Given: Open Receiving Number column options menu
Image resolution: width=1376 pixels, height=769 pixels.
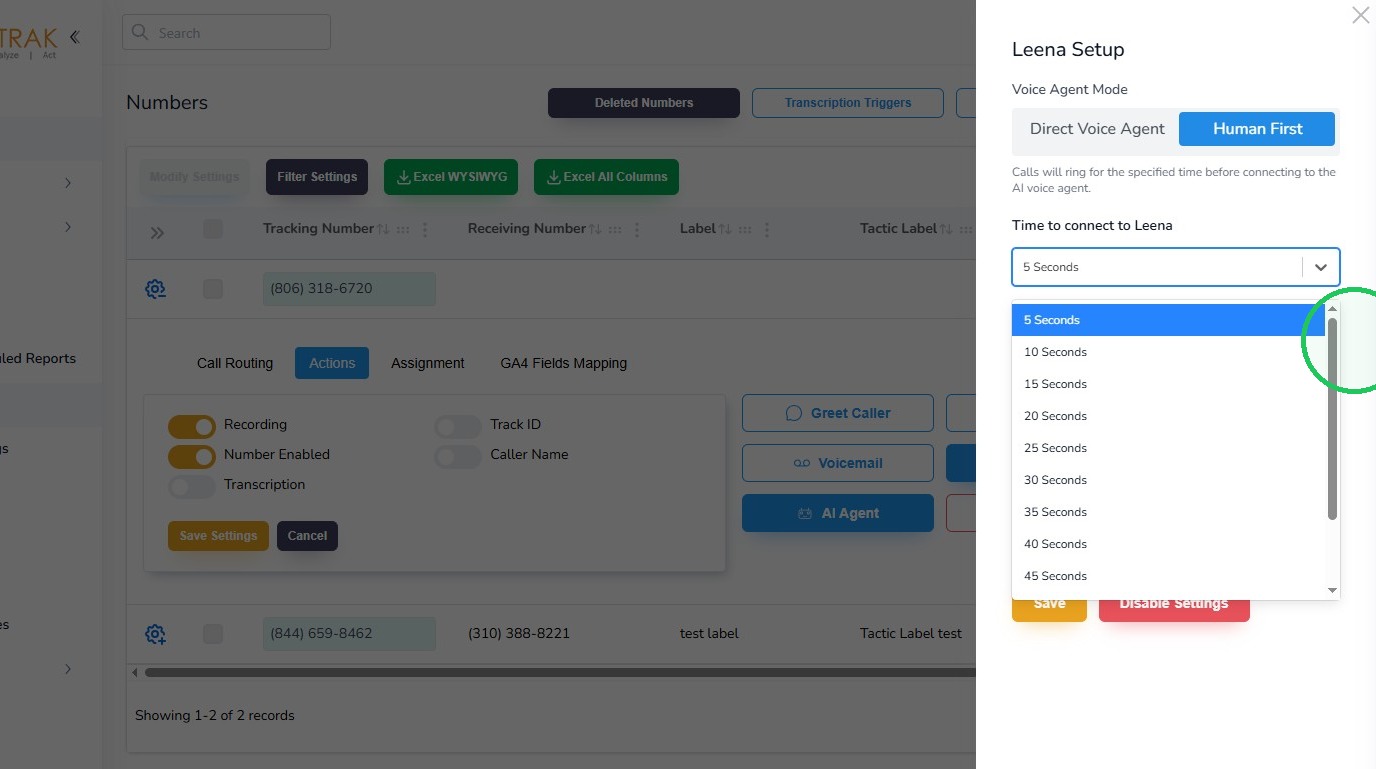Looking at the screenshot, I should [x=637, y=229].
